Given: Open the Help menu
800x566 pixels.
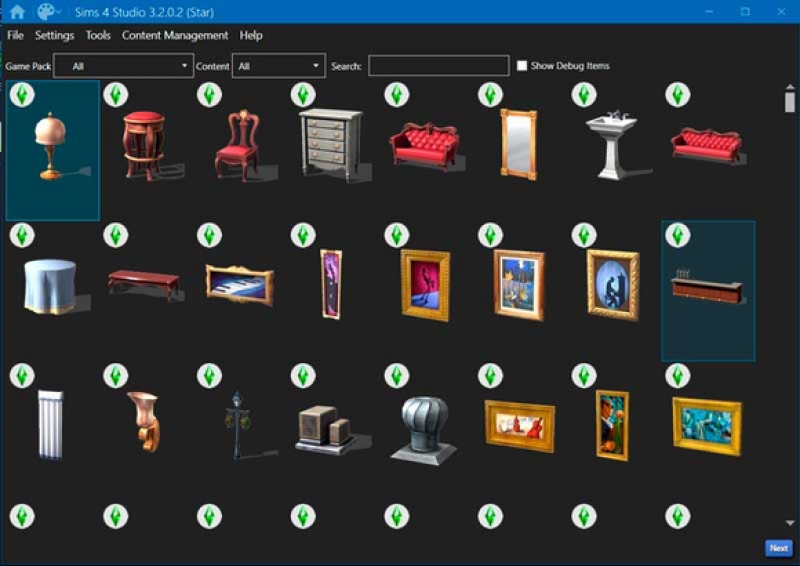Looking at the screenshot, I should point(251,35).
